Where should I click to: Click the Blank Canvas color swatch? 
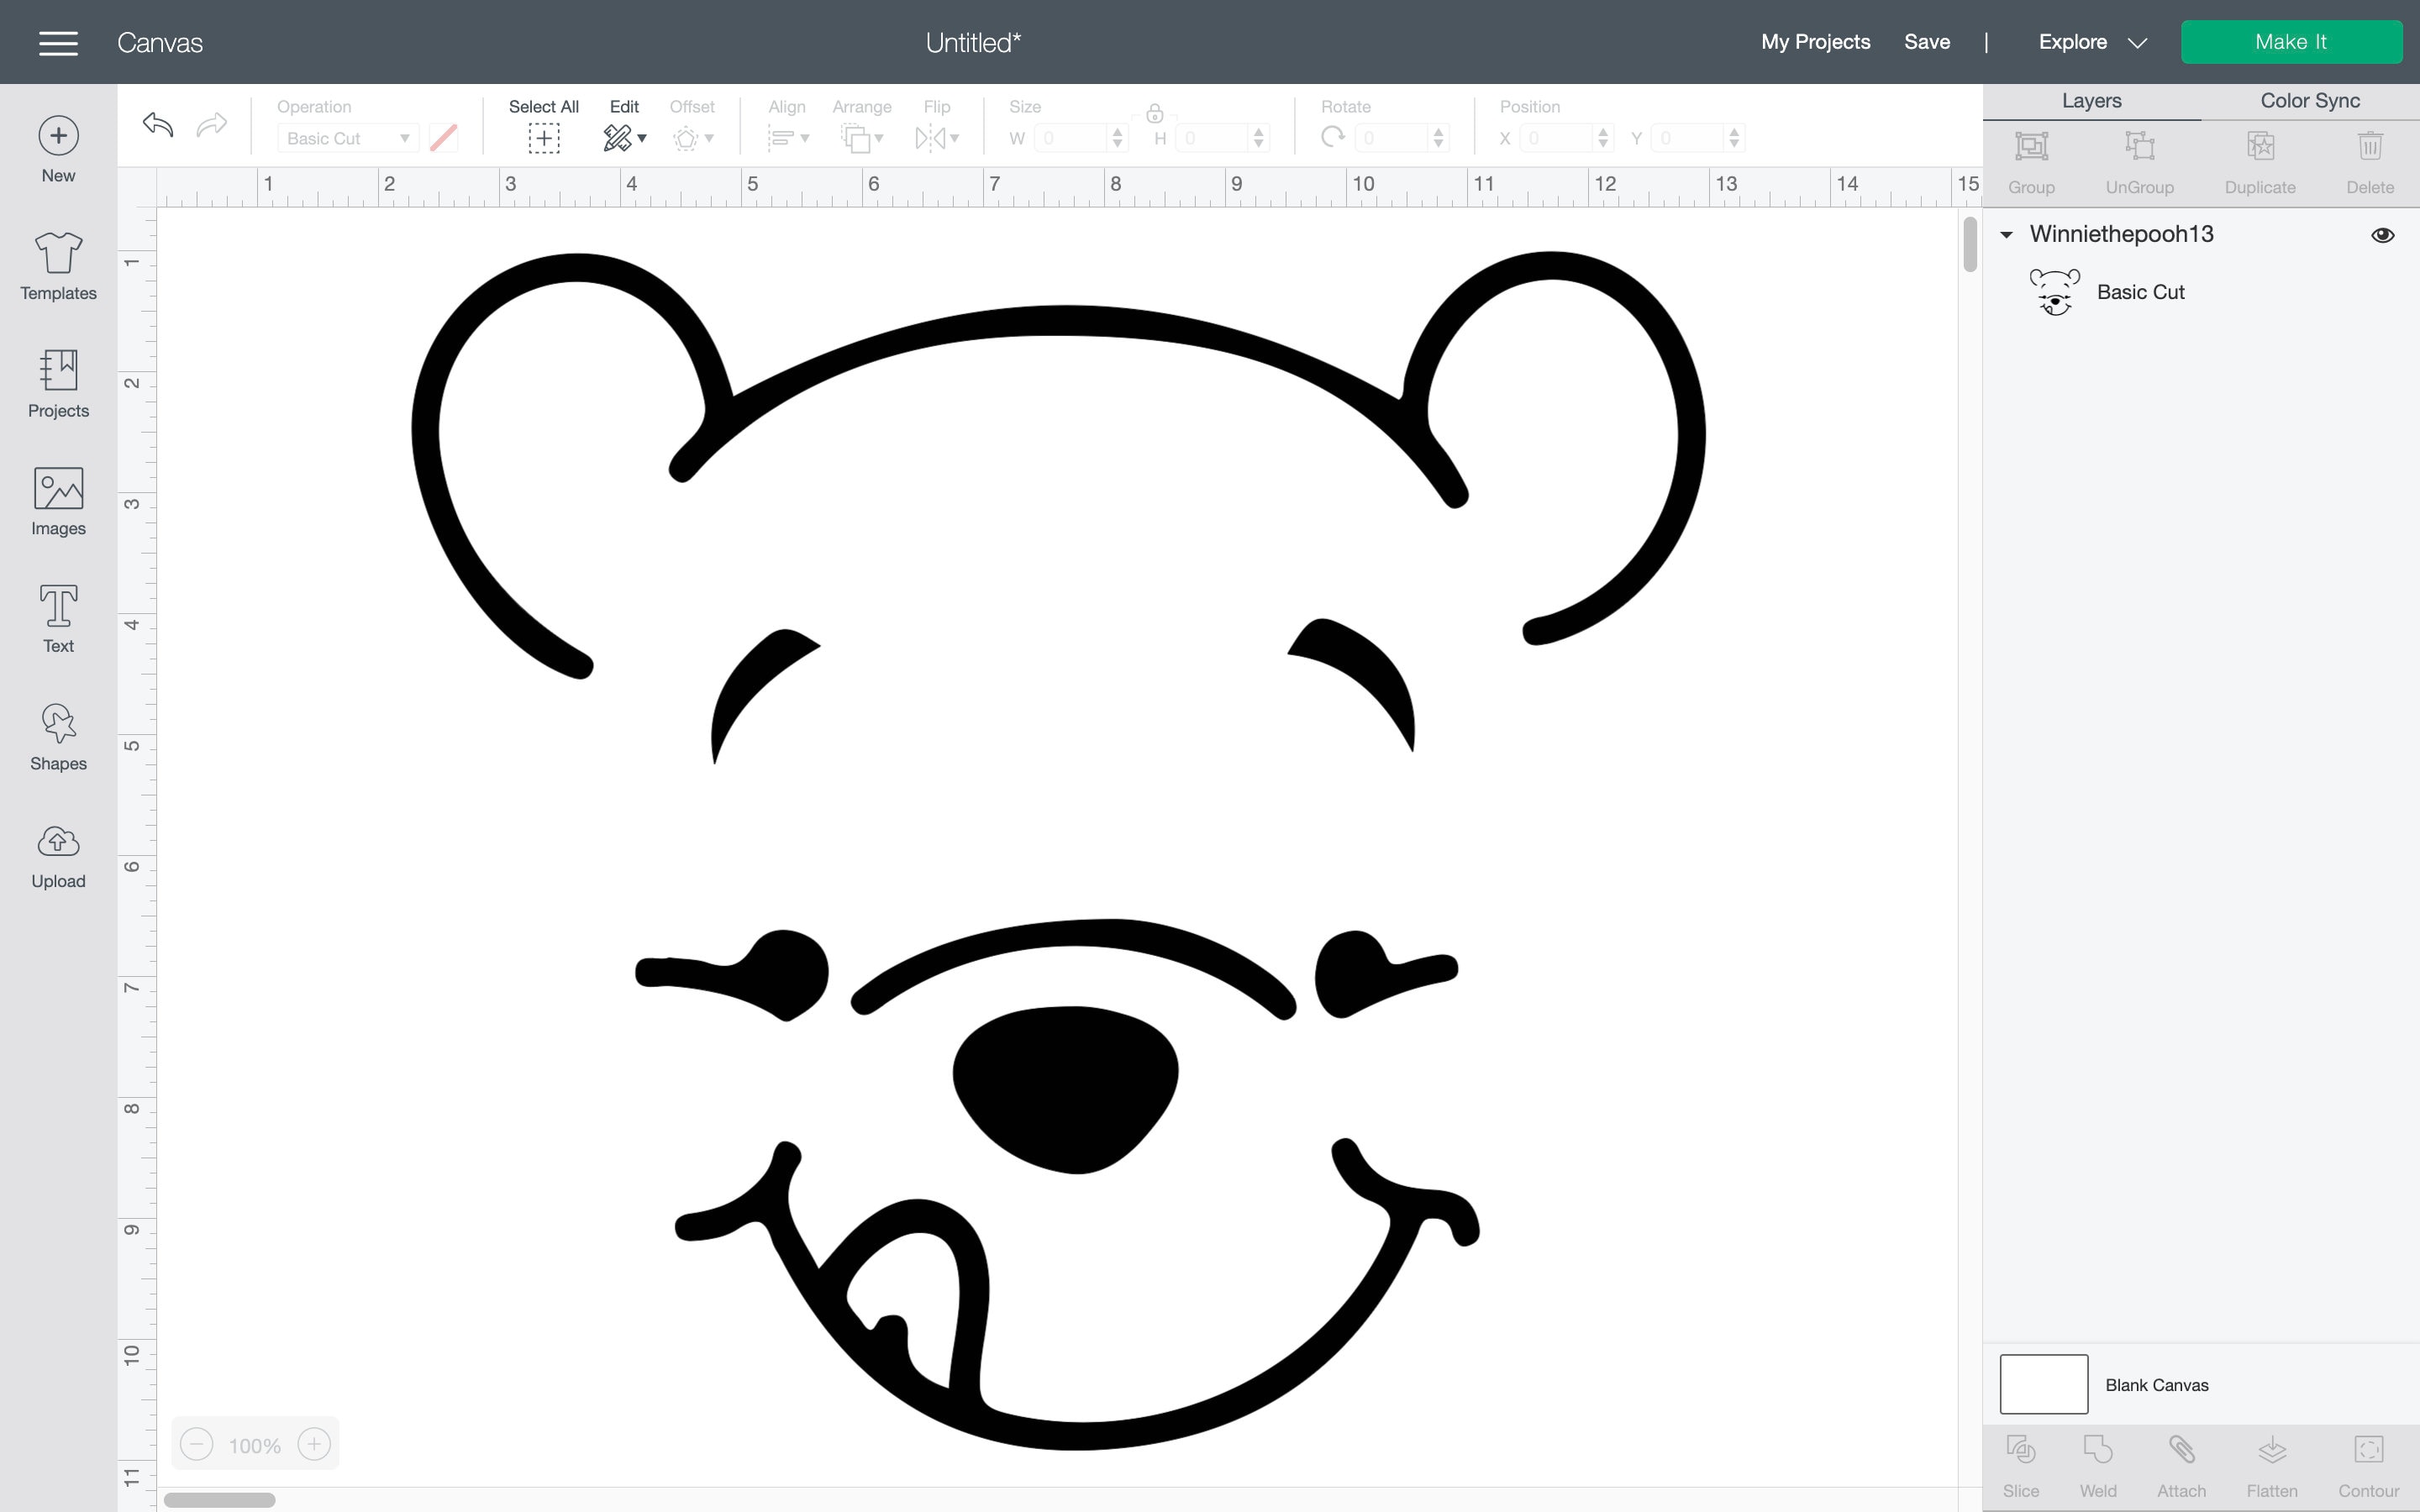2043,1384
